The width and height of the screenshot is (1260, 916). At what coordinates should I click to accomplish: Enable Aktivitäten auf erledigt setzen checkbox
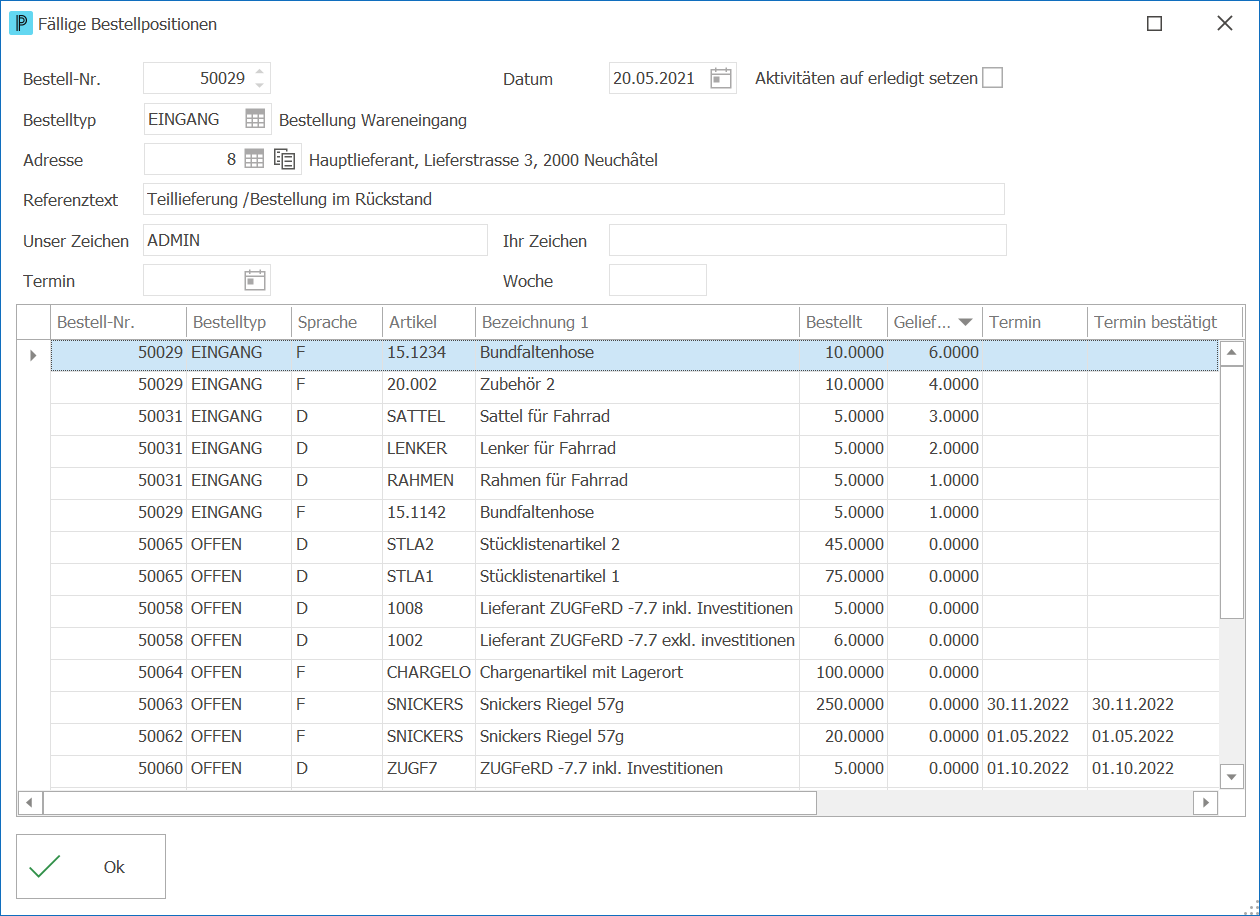coord(992,78)
